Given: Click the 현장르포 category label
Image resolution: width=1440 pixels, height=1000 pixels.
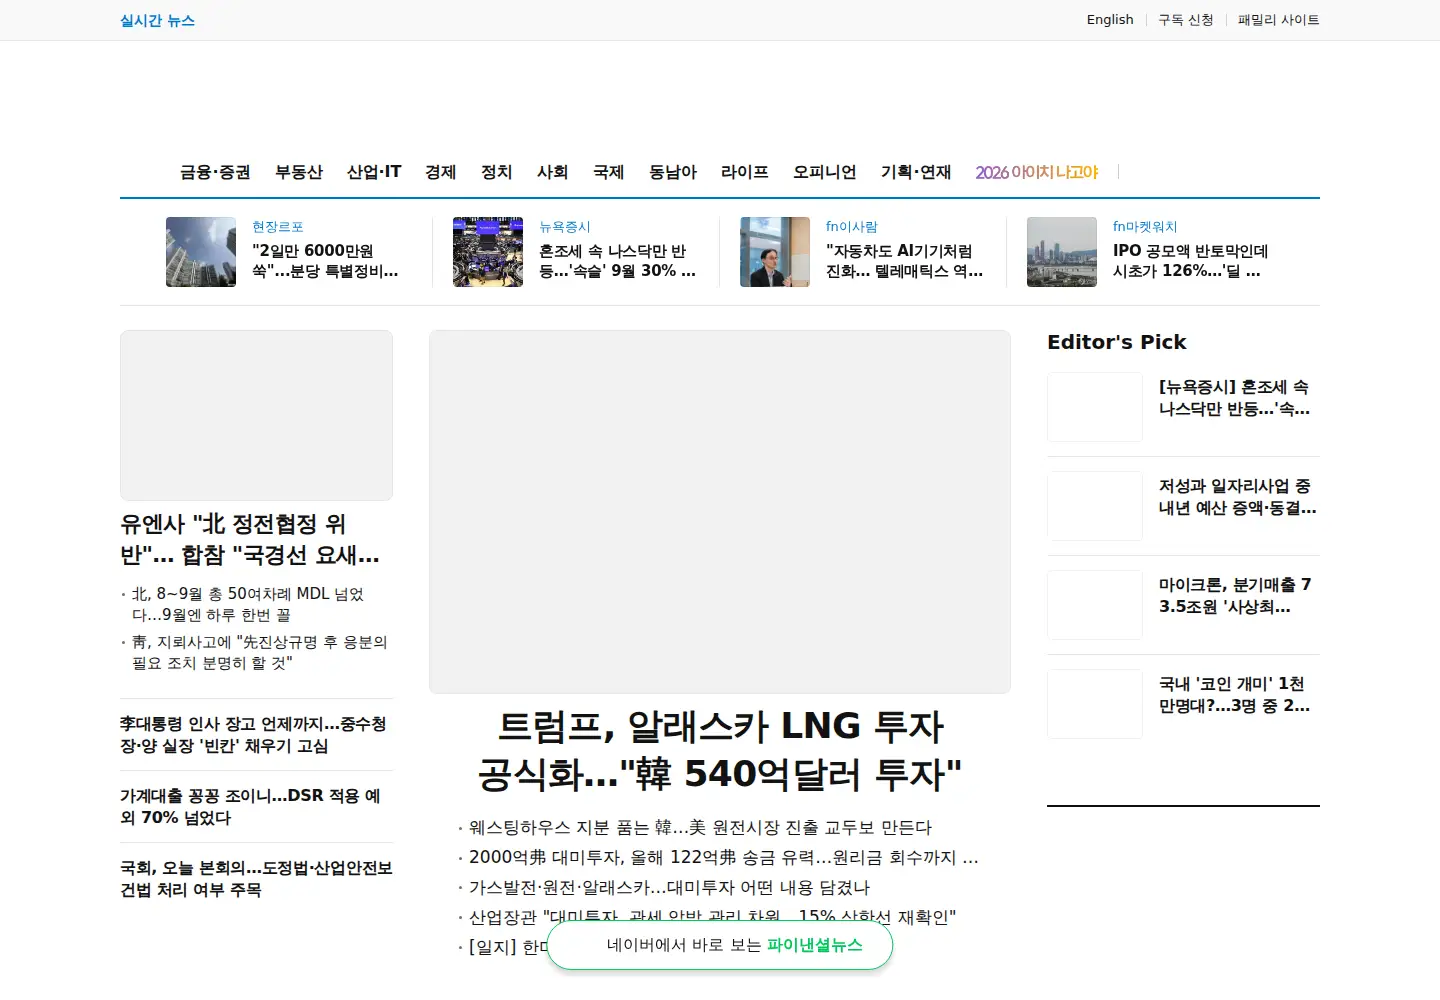Looking at the screenshot, I should tap(278, 227).
